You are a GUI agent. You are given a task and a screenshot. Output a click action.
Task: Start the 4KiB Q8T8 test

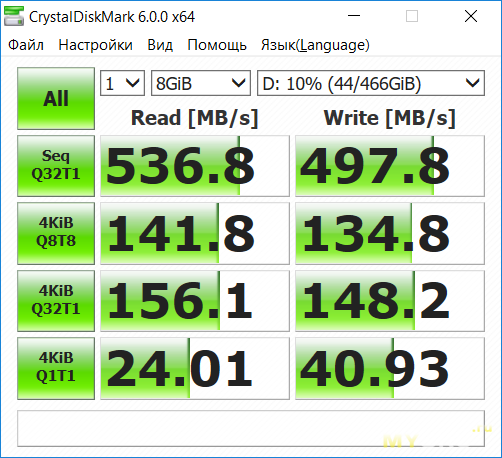[x=56, y=233]
